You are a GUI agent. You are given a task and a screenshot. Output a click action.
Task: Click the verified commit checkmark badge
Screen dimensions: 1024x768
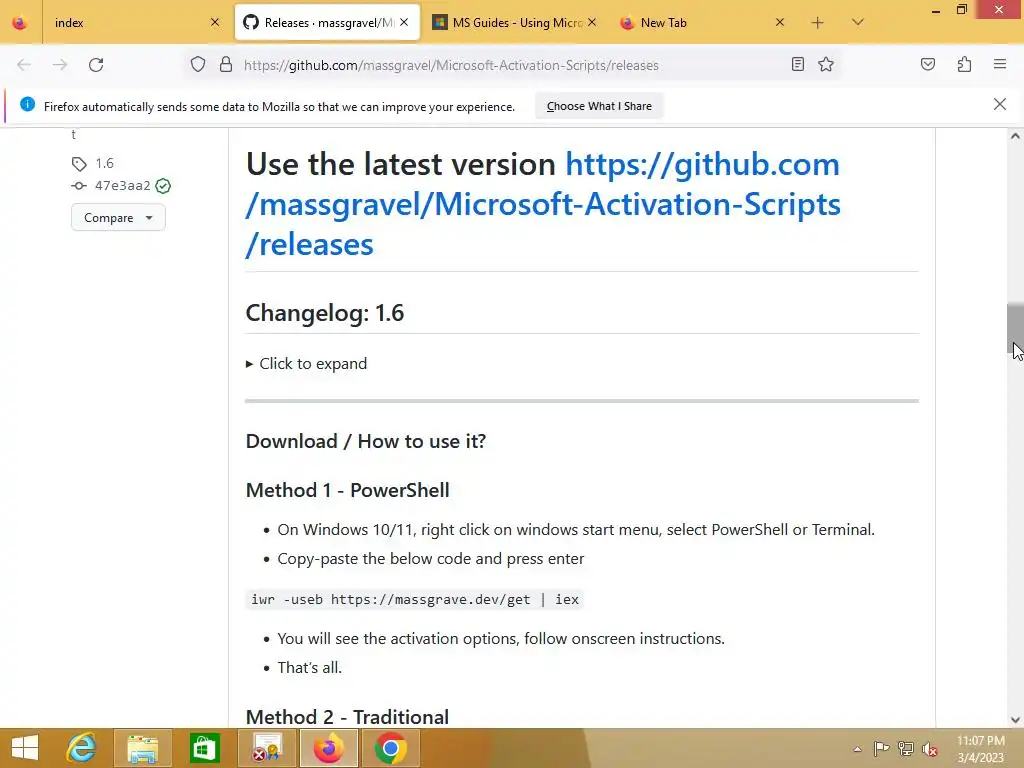(163, 186)
